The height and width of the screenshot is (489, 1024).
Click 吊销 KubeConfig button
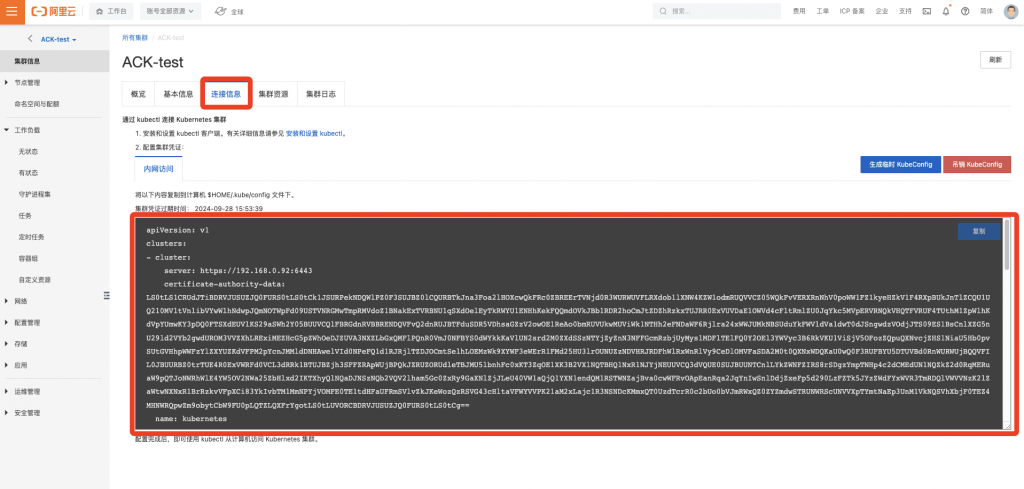pos(977,165)
